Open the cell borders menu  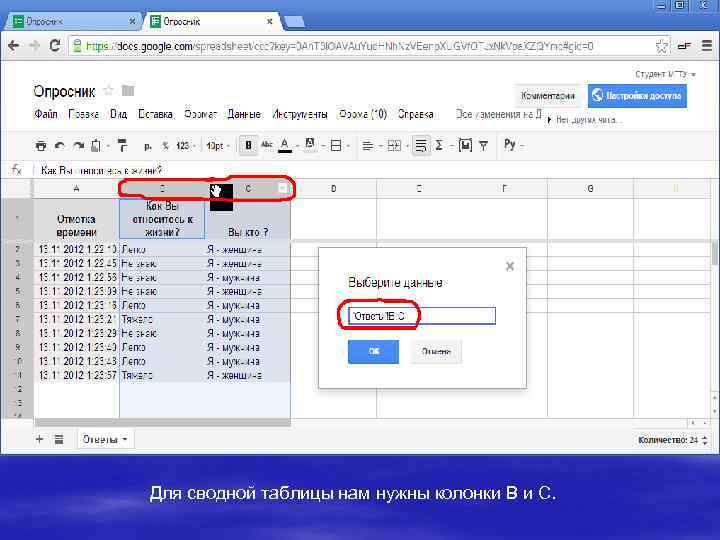click(x=336, y=146)
